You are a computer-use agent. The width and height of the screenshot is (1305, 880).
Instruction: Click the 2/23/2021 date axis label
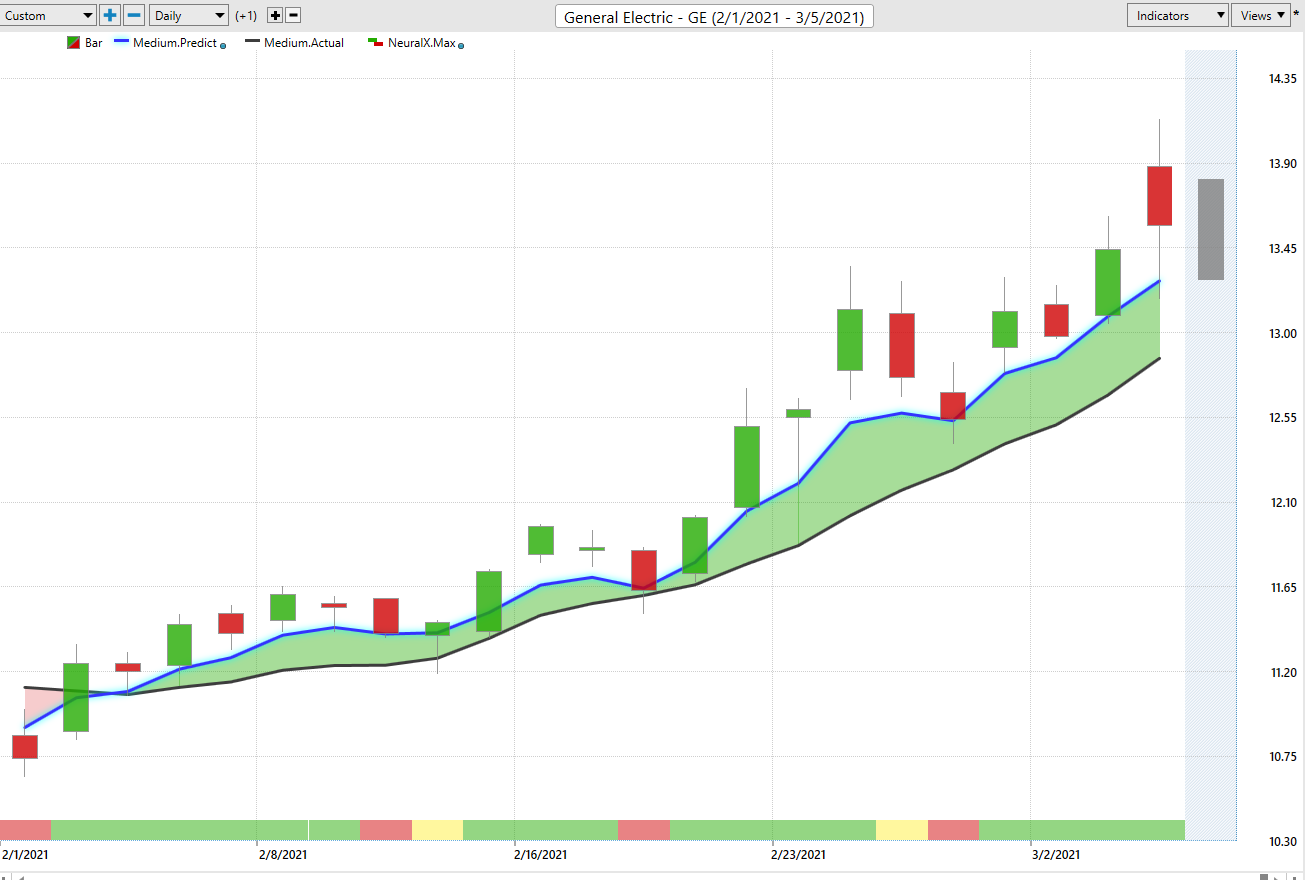click(799, 855)
